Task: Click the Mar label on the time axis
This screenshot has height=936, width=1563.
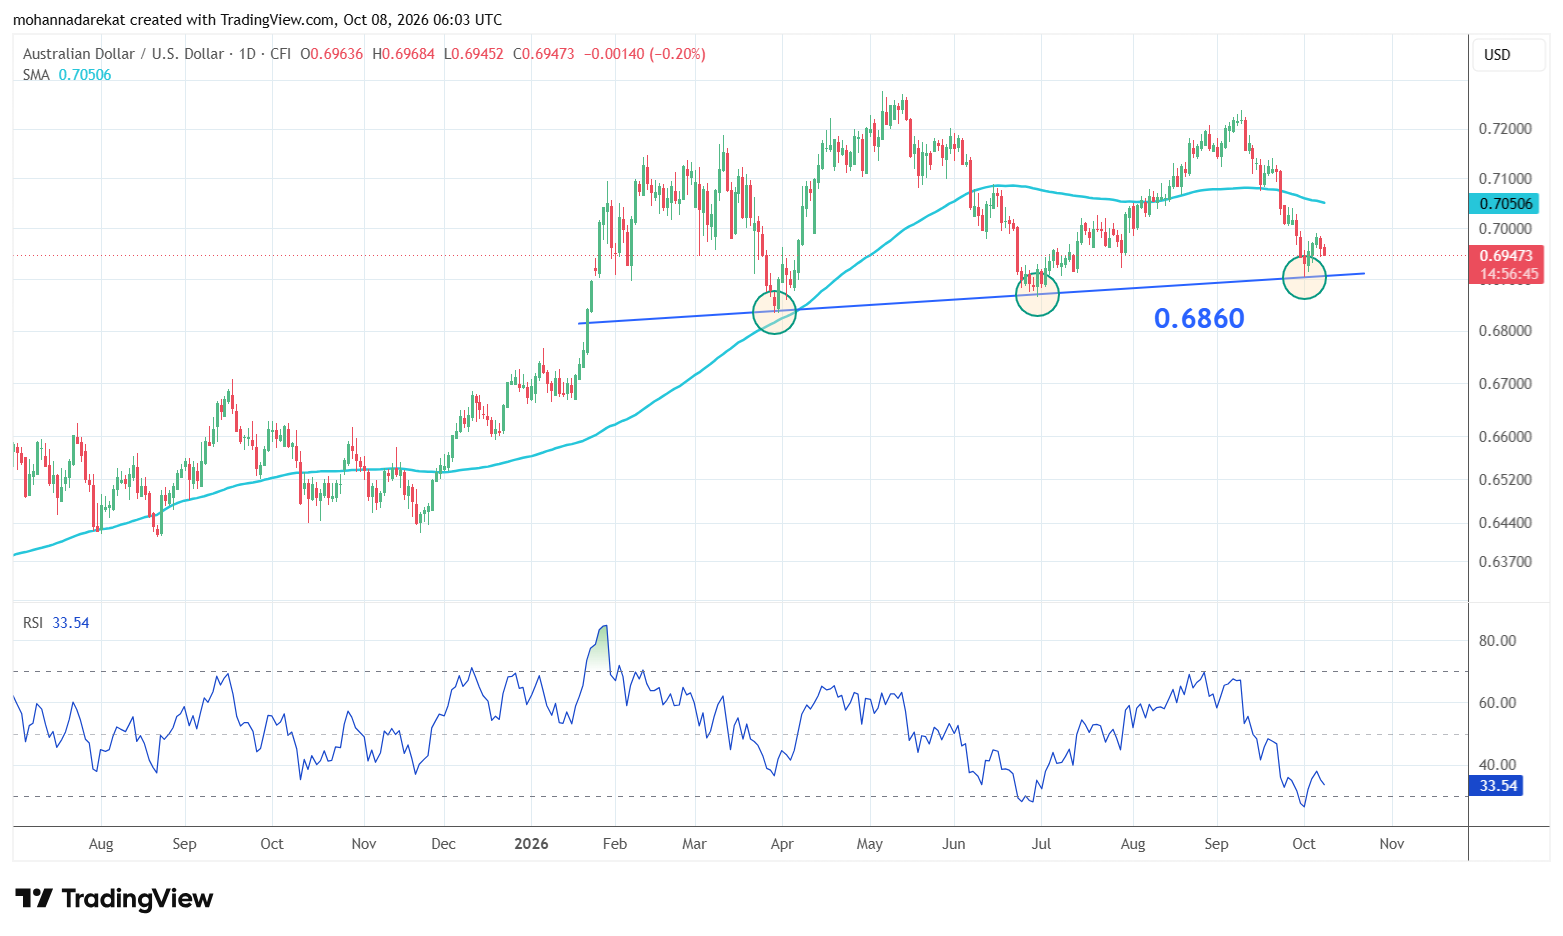Action: tap(694, 844)
